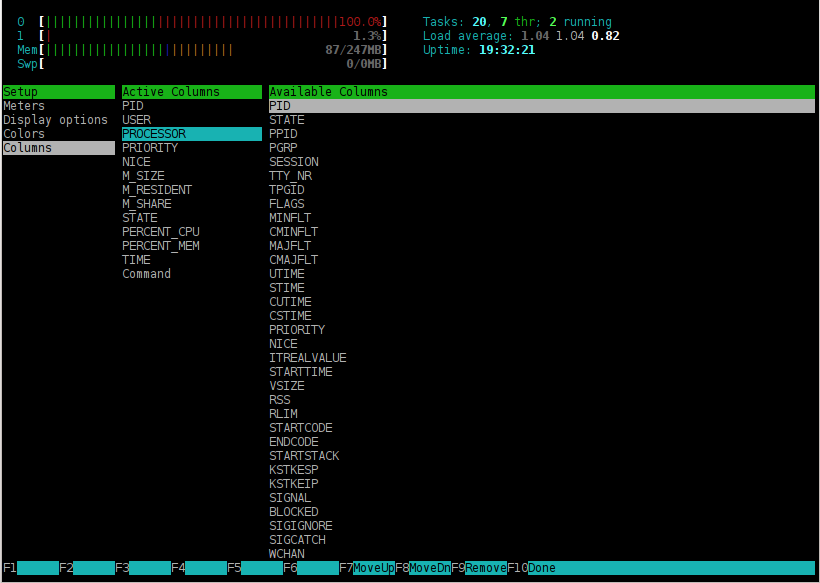Pick the Command active column
This screenshot has width=820, height=583.
pyautogui.click(x=147, y=274)
